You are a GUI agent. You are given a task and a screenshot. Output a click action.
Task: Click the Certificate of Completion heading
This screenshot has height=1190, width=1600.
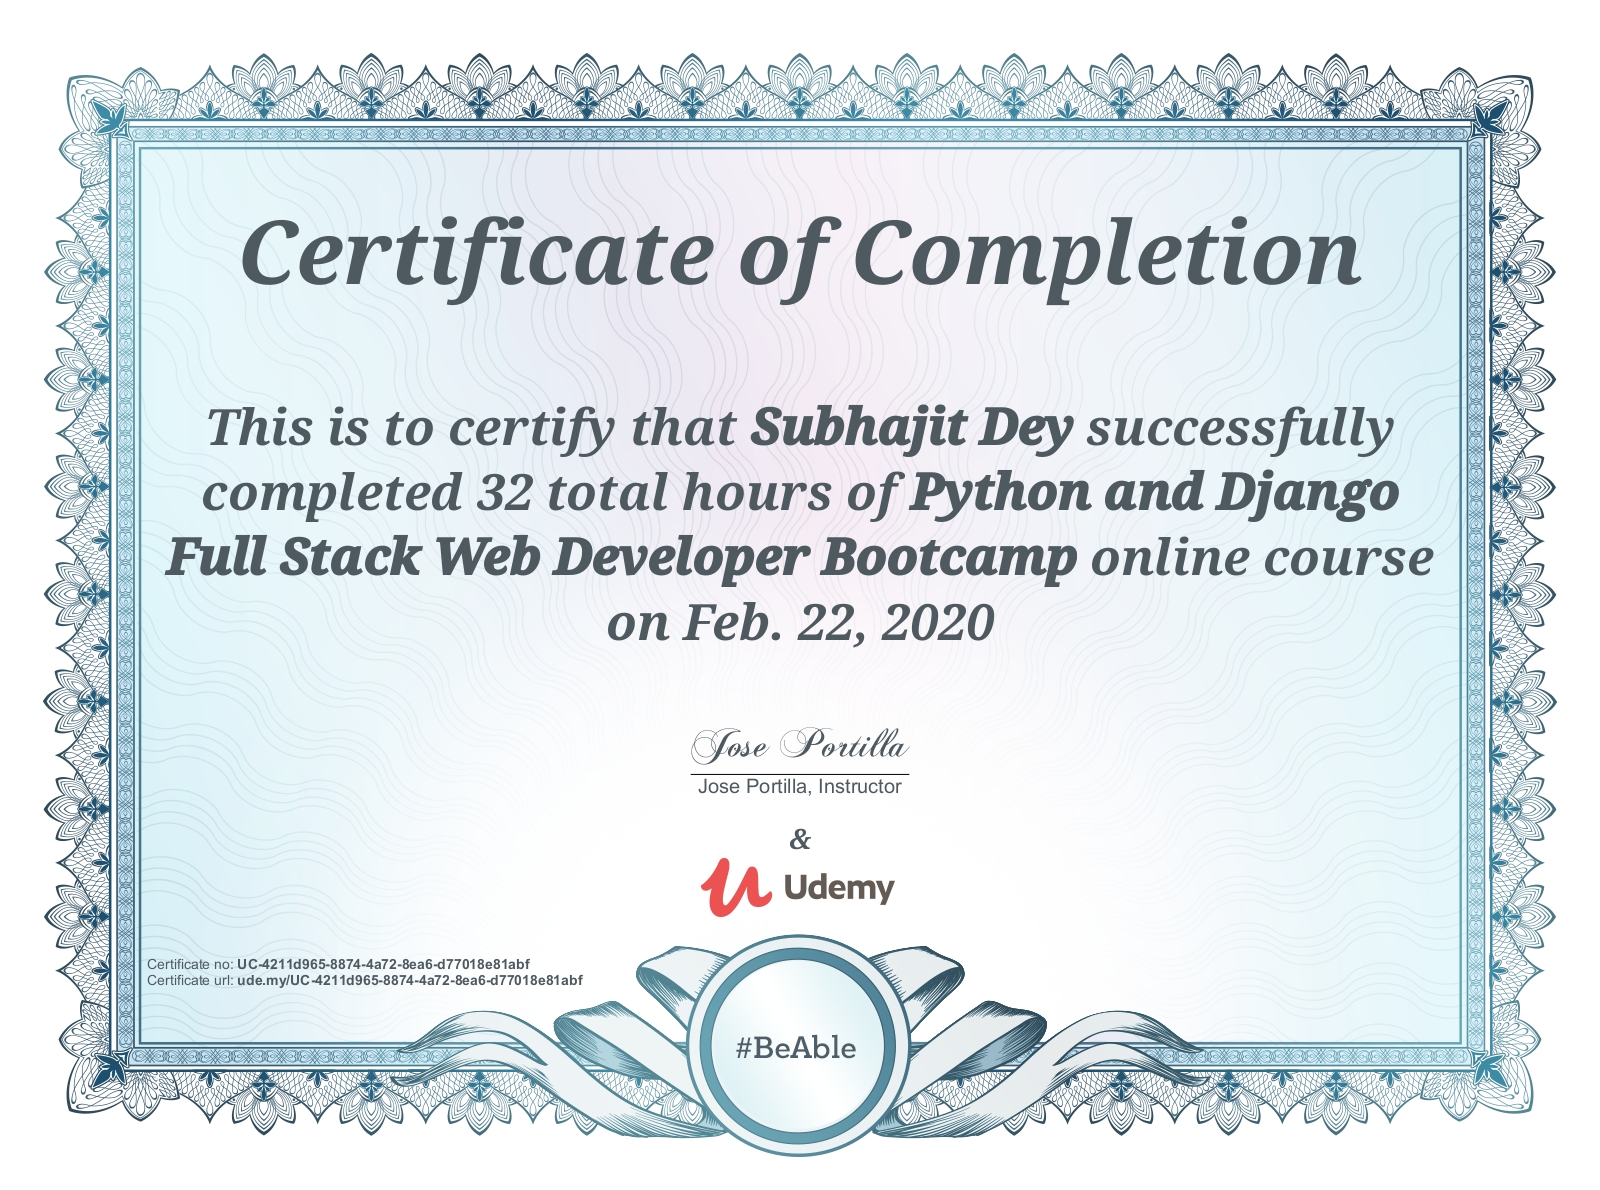coord(800,253)
